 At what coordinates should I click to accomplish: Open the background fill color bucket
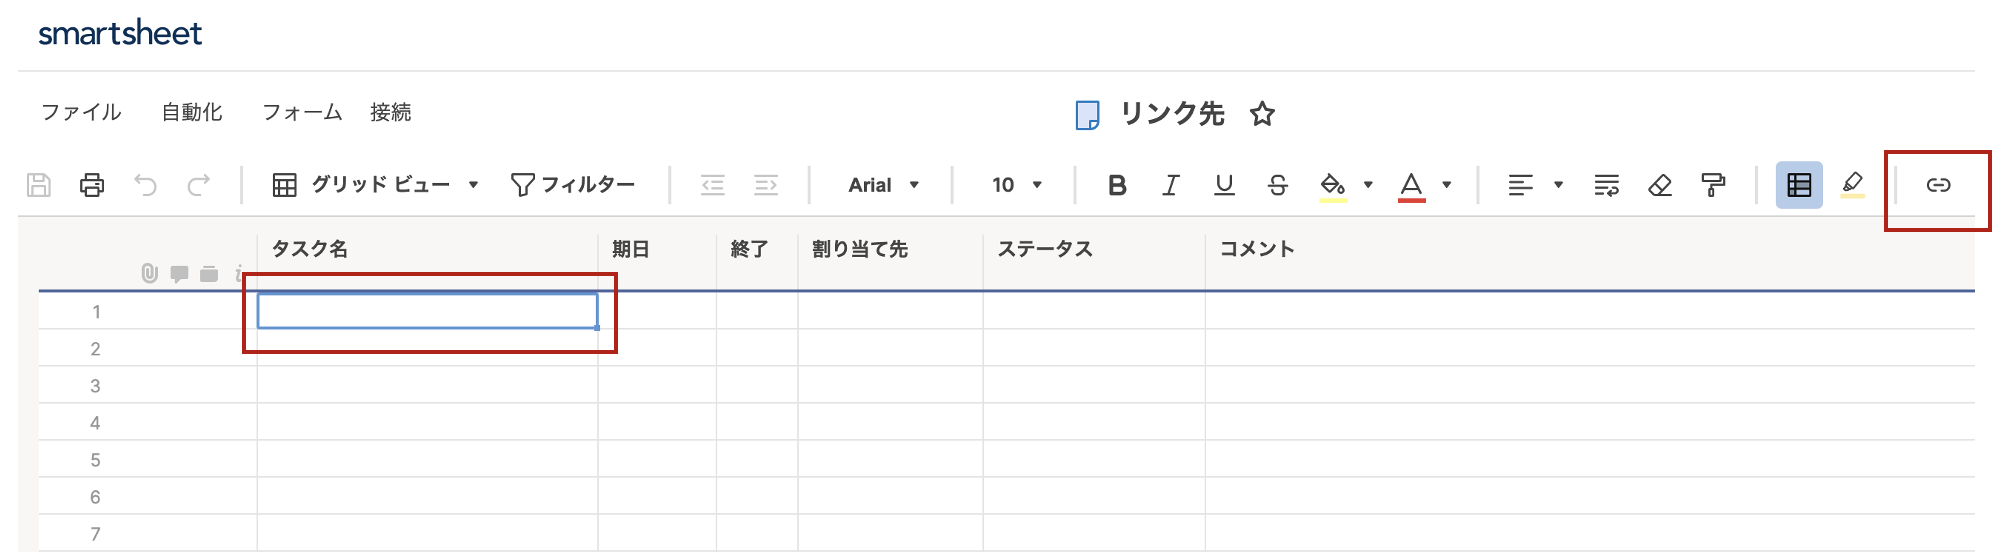pos(1332,185)
